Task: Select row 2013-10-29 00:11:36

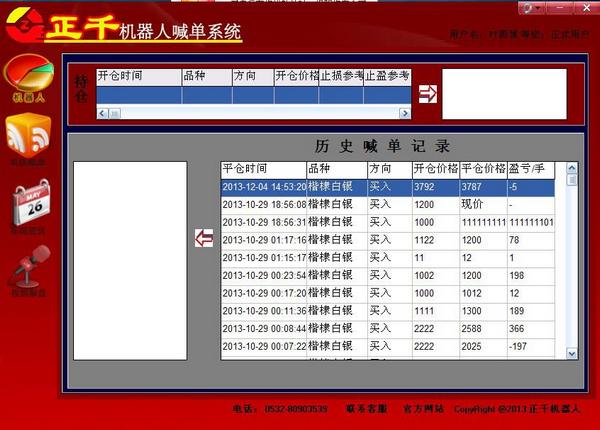Action: (x=388, y=311)
